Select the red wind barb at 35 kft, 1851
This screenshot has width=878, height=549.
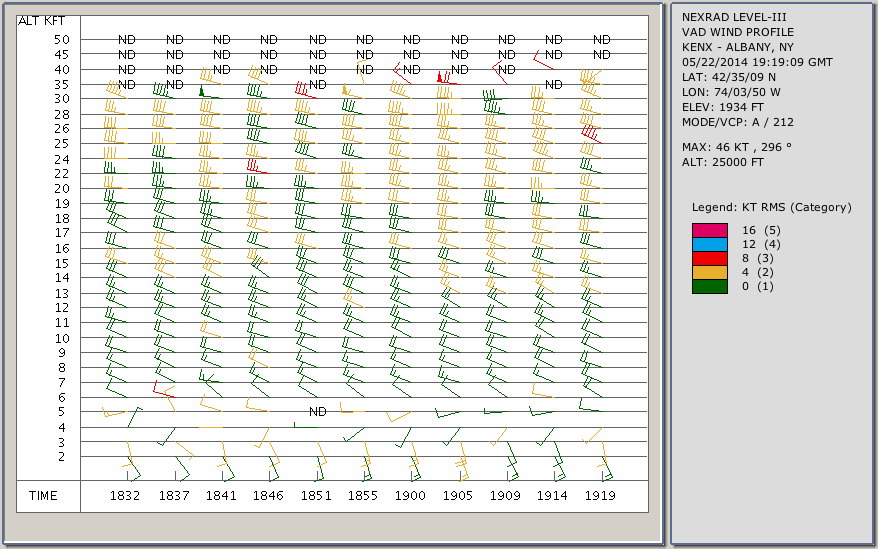[303, 90]
